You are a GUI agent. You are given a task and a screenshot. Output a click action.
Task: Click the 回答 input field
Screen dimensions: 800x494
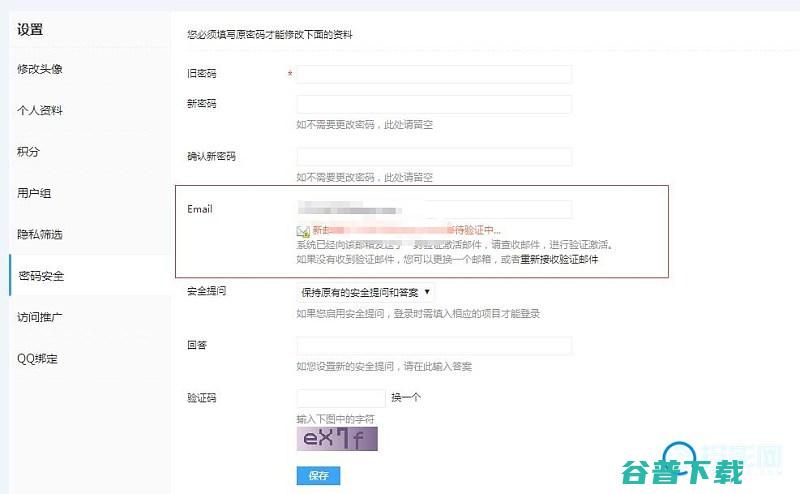pos(434,346)
